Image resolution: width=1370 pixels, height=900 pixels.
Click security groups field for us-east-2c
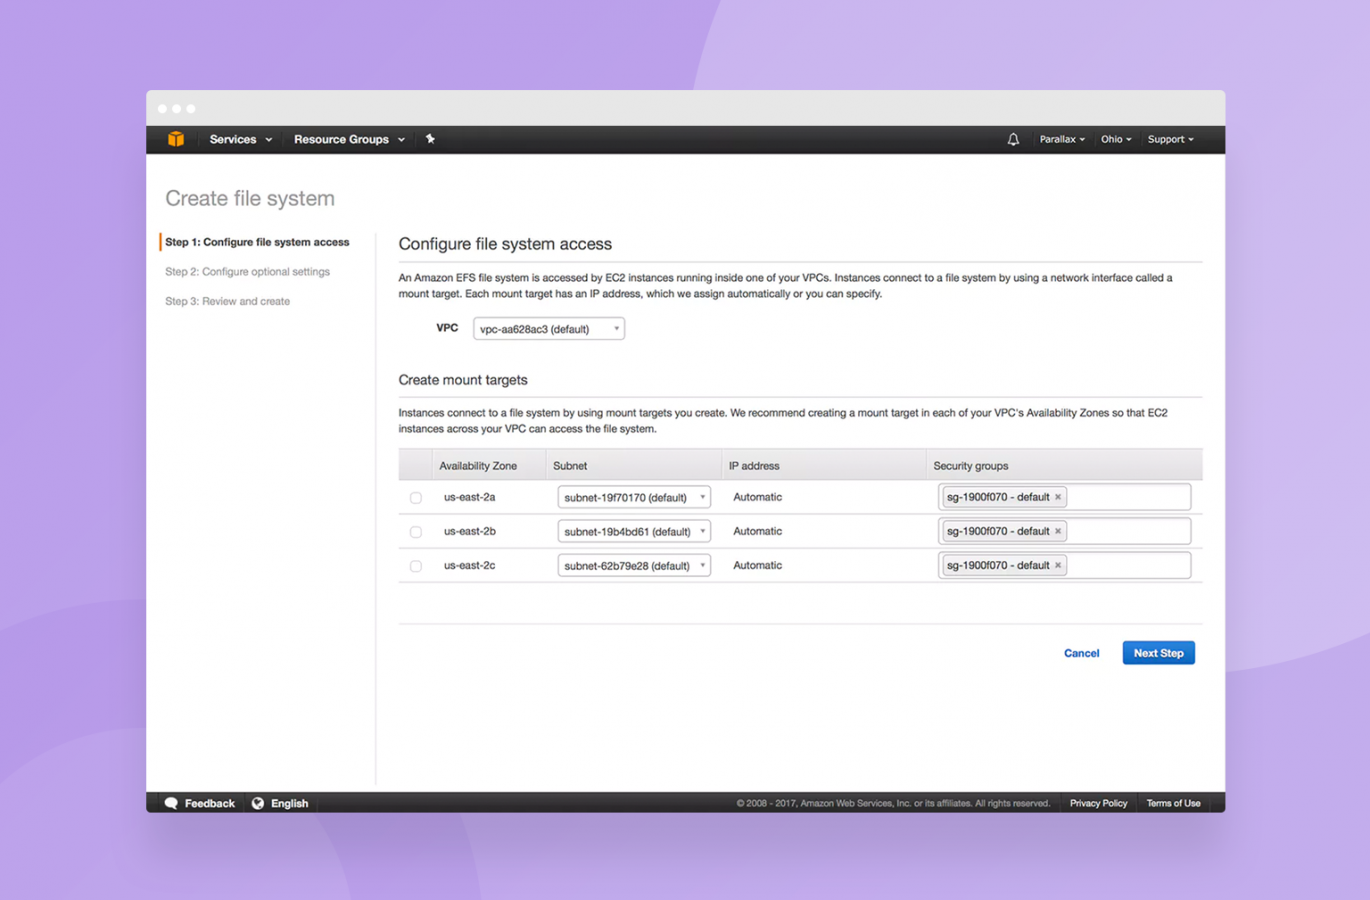[1064, 565]
